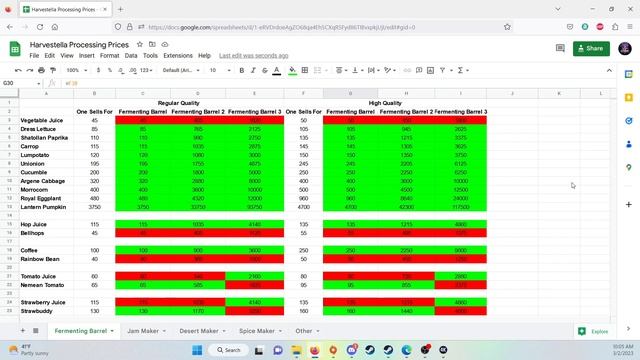Open Keep in the side panel
Viewport: 640px width, 360px height.
pos(629,98)
